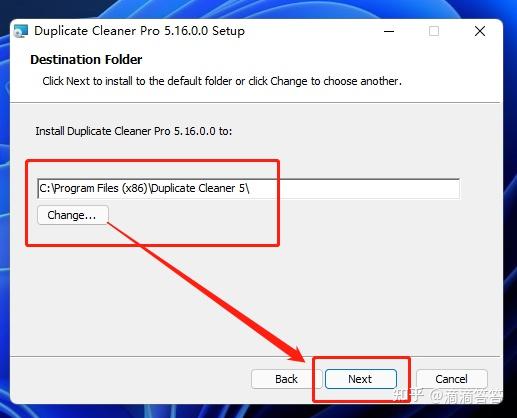Click the "Duplicate Cleaner Pro 5.16.0.0 Setup" title text
The image size is (517, 418).
tap(139, 31)
